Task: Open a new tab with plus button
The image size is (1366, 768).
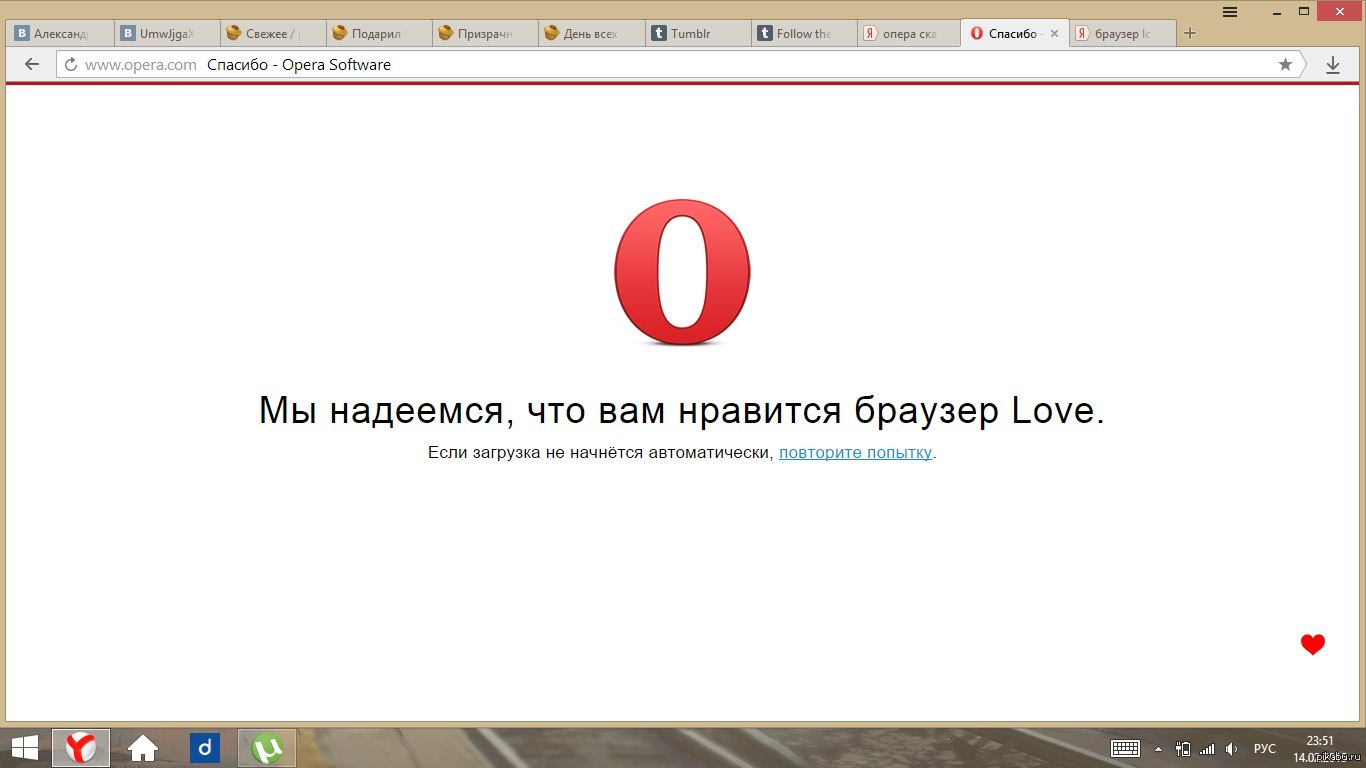Action: (1189, 33)
